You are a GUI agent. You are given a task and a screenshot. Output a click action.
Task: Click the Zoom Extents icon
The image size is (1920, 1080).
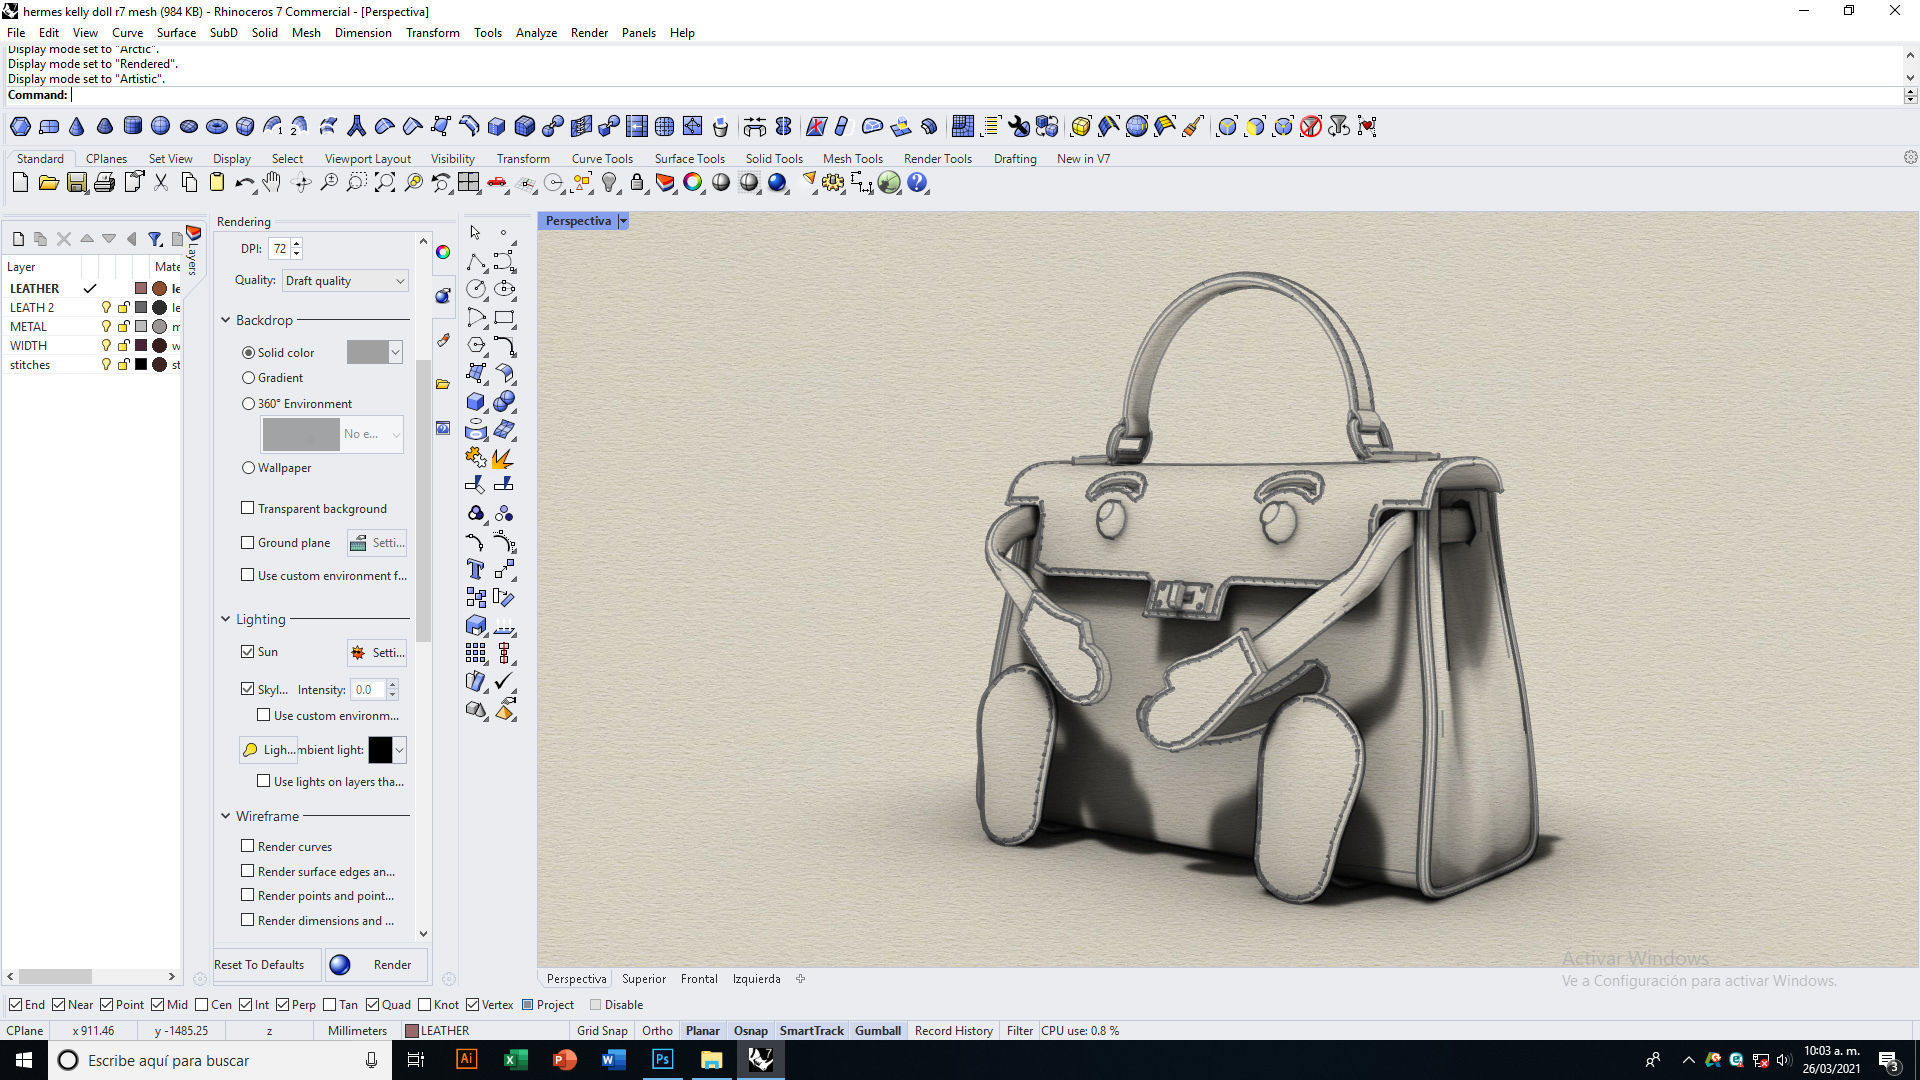coord(385,183)
